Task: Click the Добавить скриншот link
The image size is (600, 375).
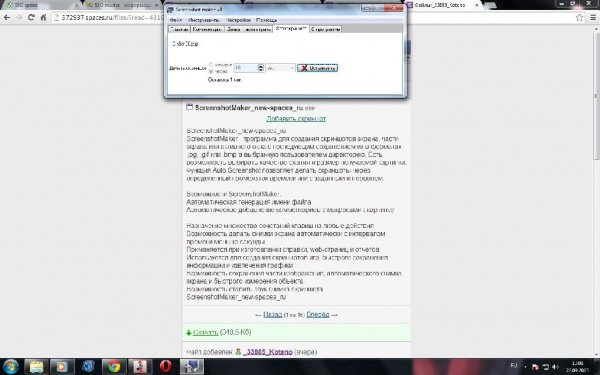Action: click(x=296, y=119)
